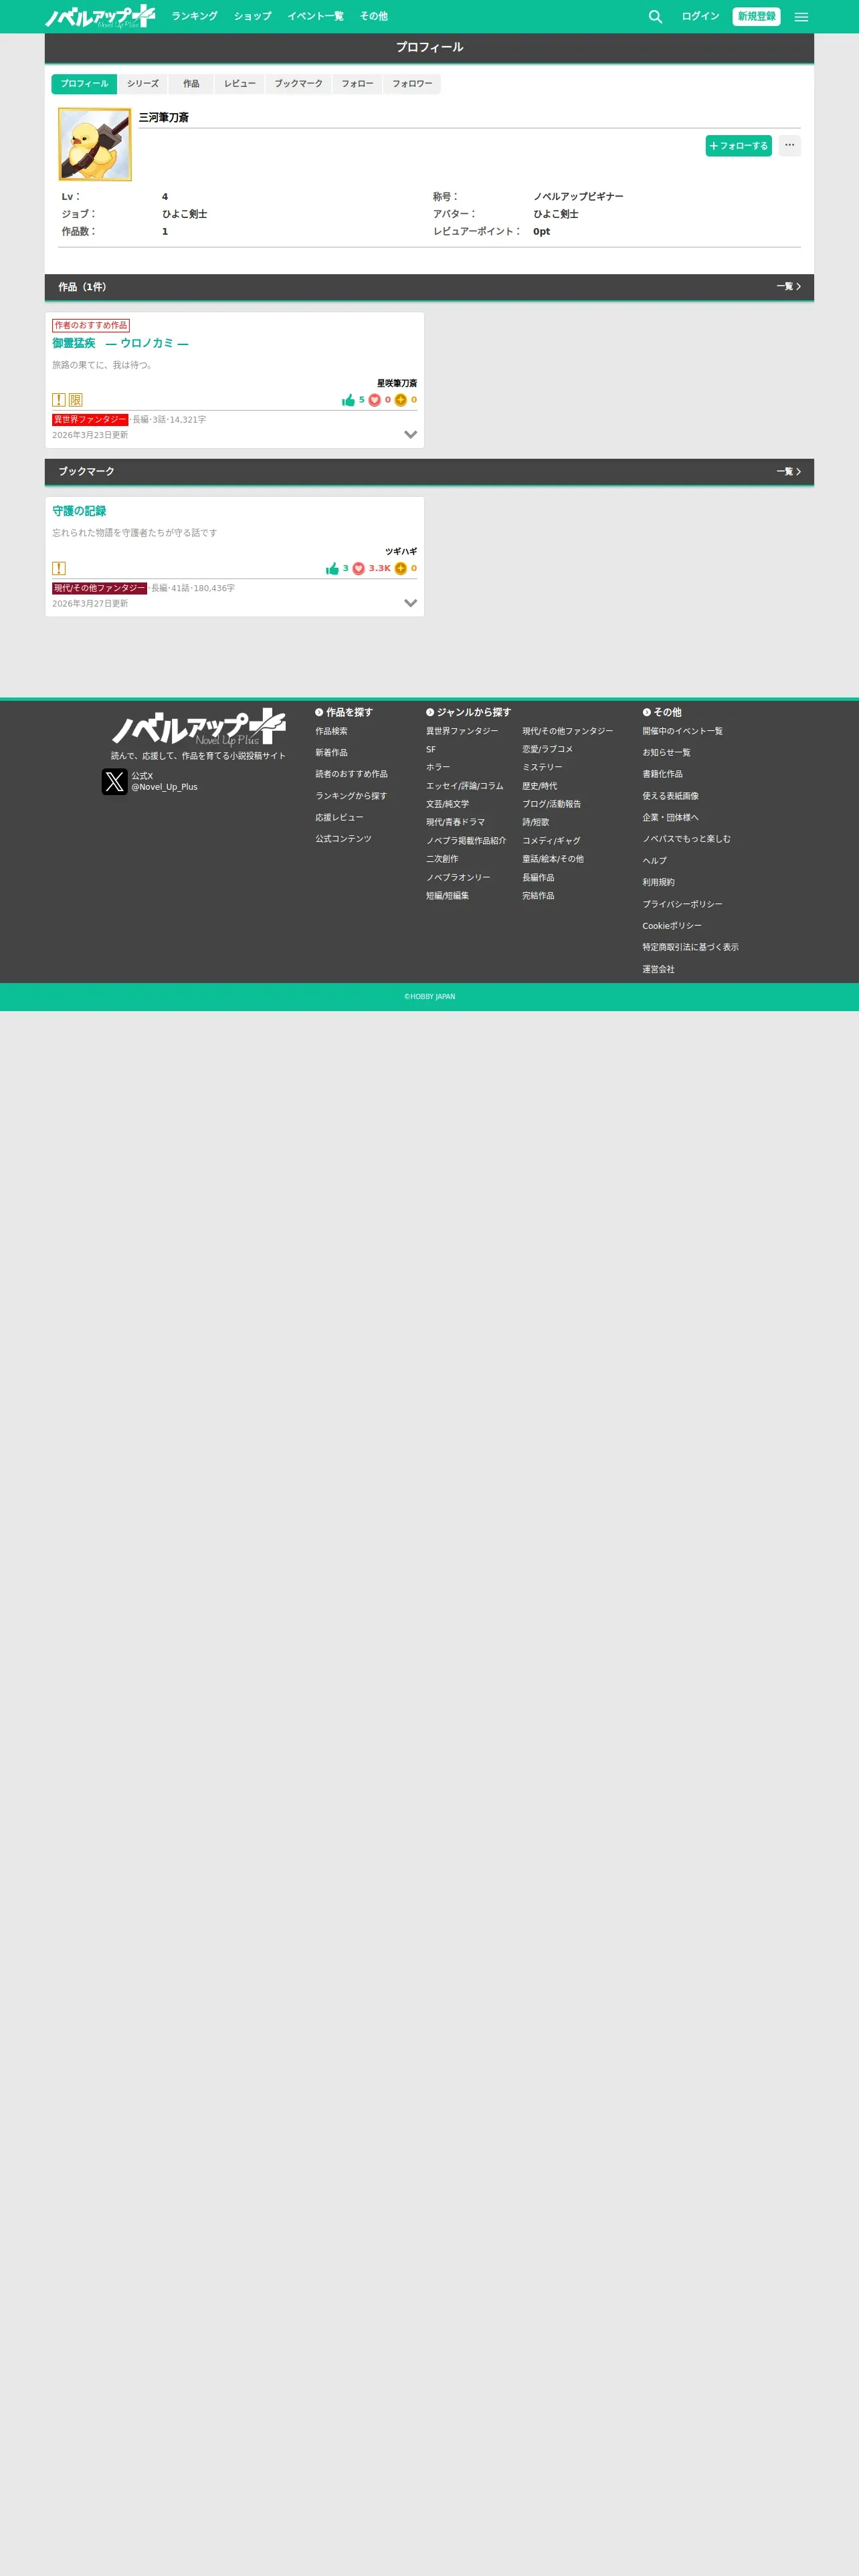Click the footer Novel Up Plus logo

198,727
